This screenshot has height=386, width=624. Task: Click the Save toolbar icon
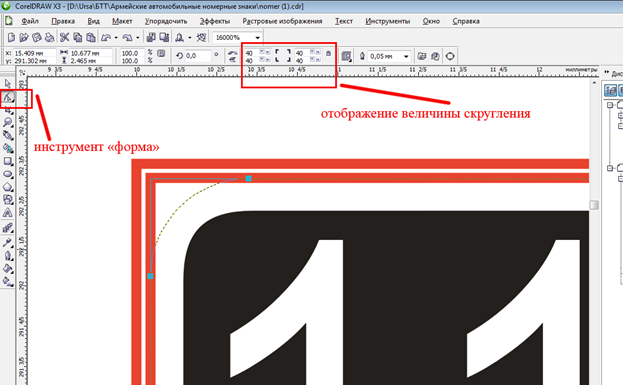click(x=37, y=37)
